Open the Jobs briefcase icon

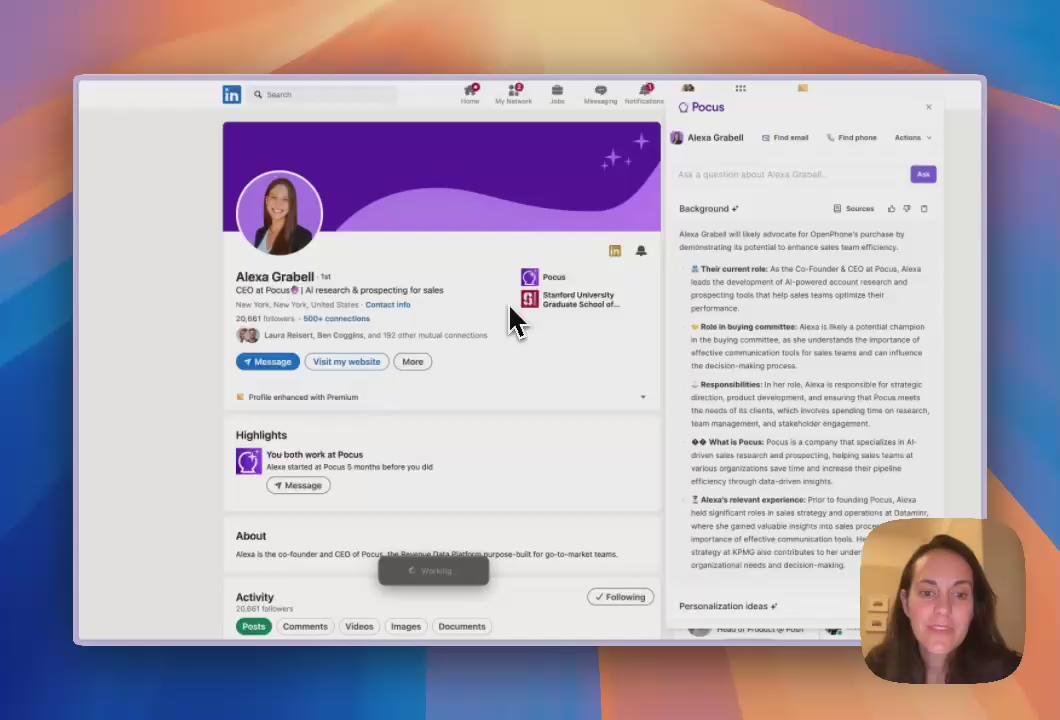[557, 94]
